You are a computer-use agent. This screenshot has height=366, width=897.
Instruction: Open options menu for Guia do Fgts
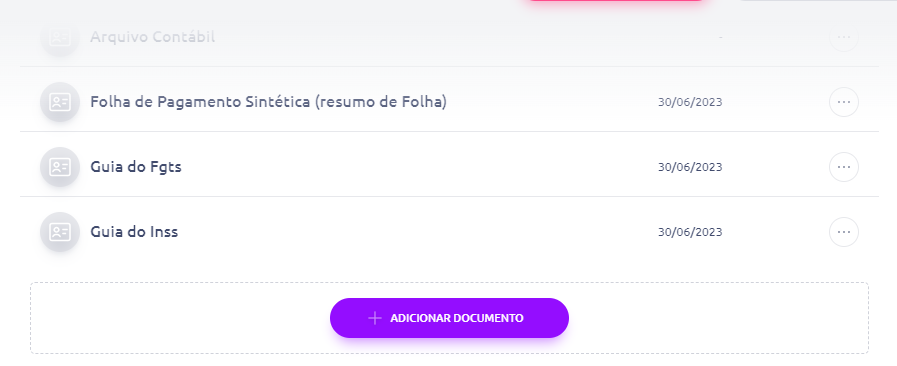[x=844, y=167]
